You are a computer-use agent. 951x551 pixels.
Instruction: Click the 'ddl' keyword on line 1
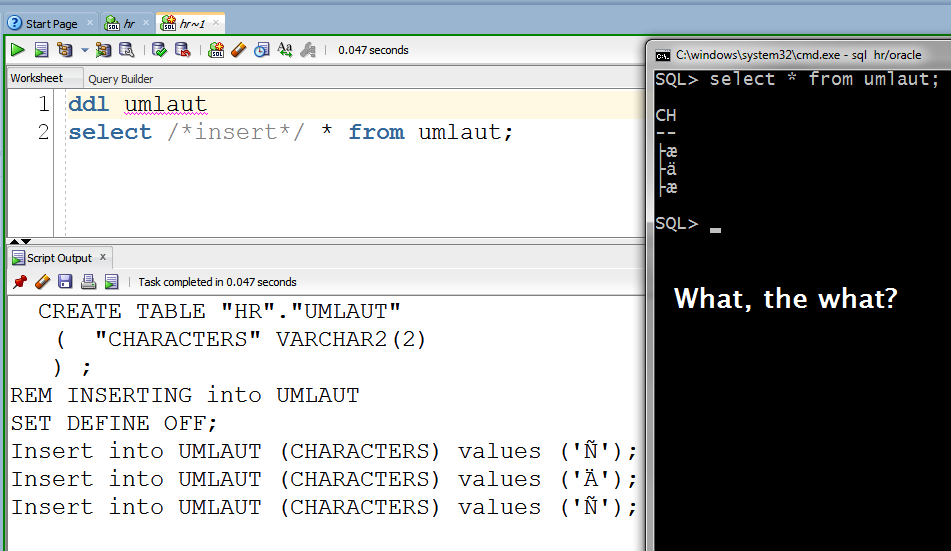coord(89,104)
